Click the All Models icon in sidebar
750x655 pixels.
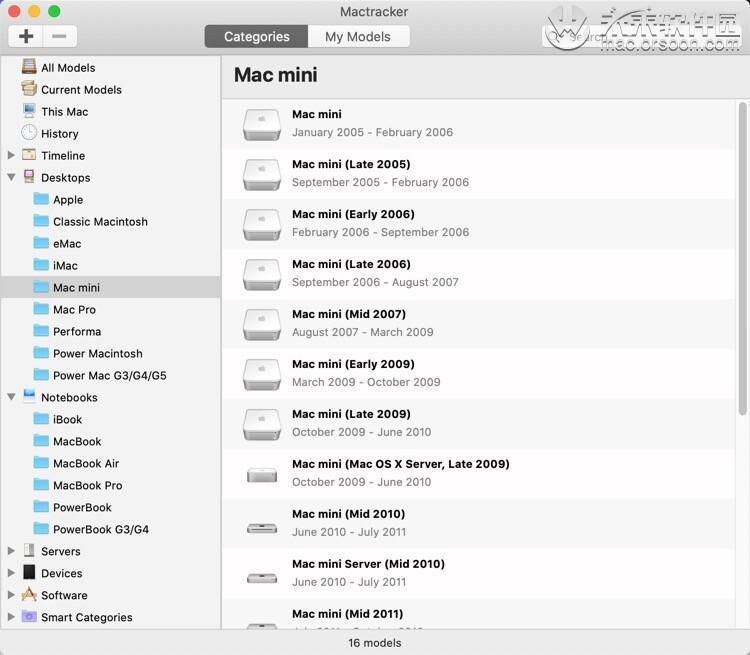pos(29,68)
